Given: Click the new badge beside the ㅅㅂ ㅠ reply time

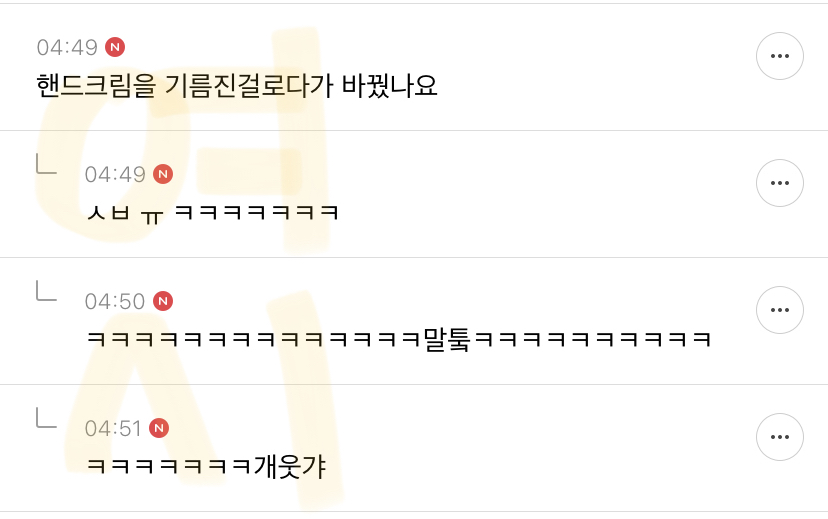Looking at the screenshot, I should [x=163, y=174].
